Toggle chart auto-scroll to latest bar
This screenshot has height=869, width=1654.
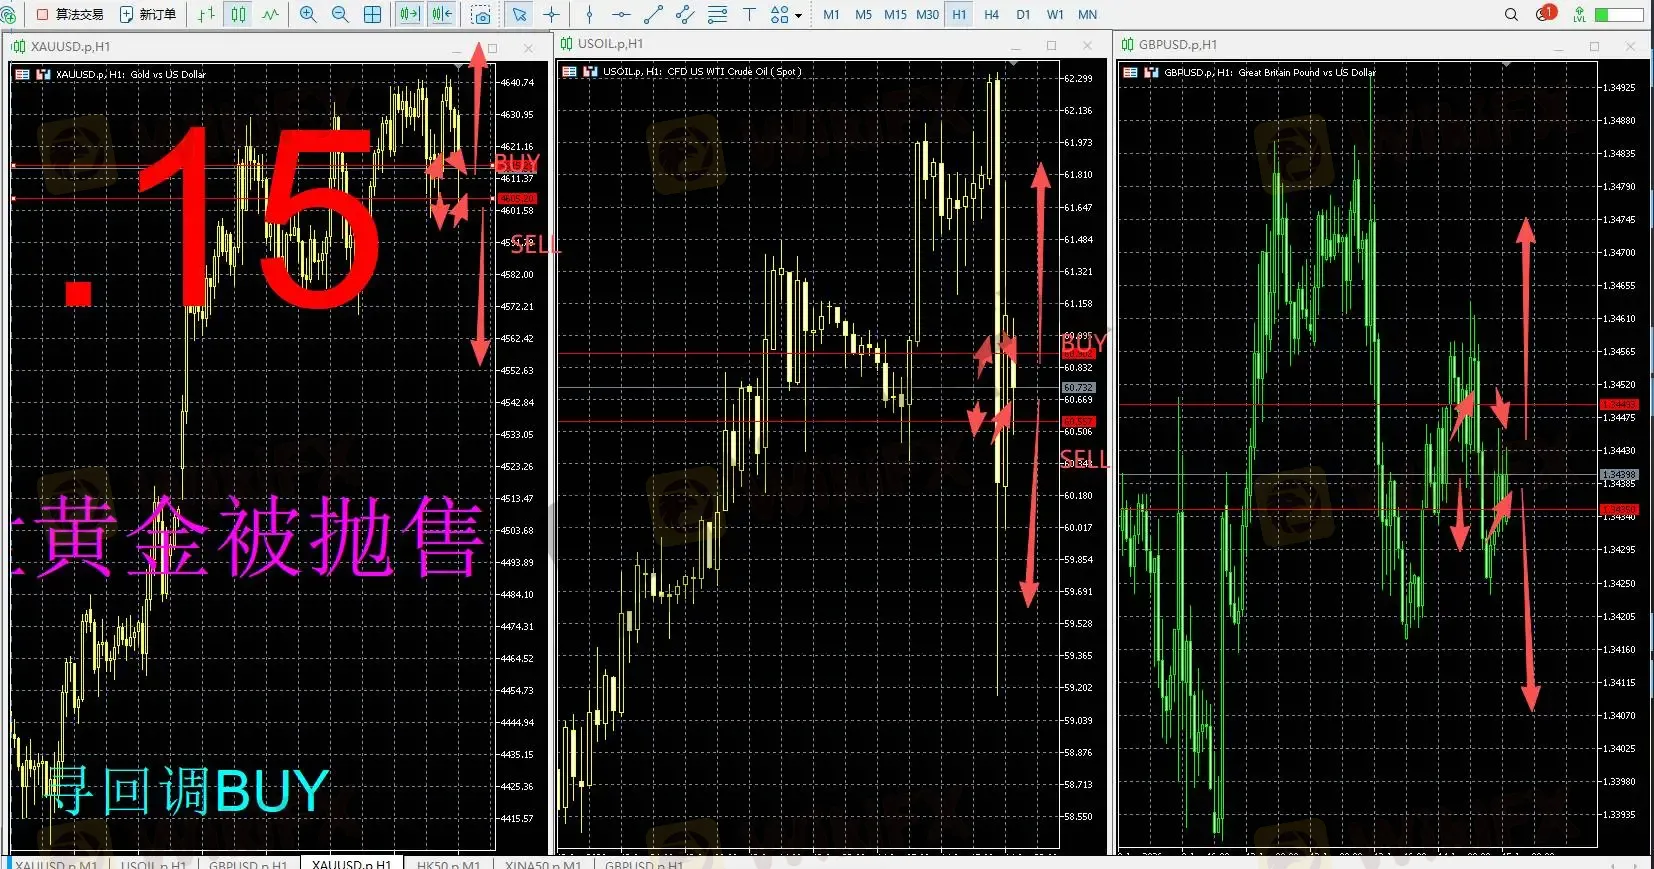(x=409, y=15)
